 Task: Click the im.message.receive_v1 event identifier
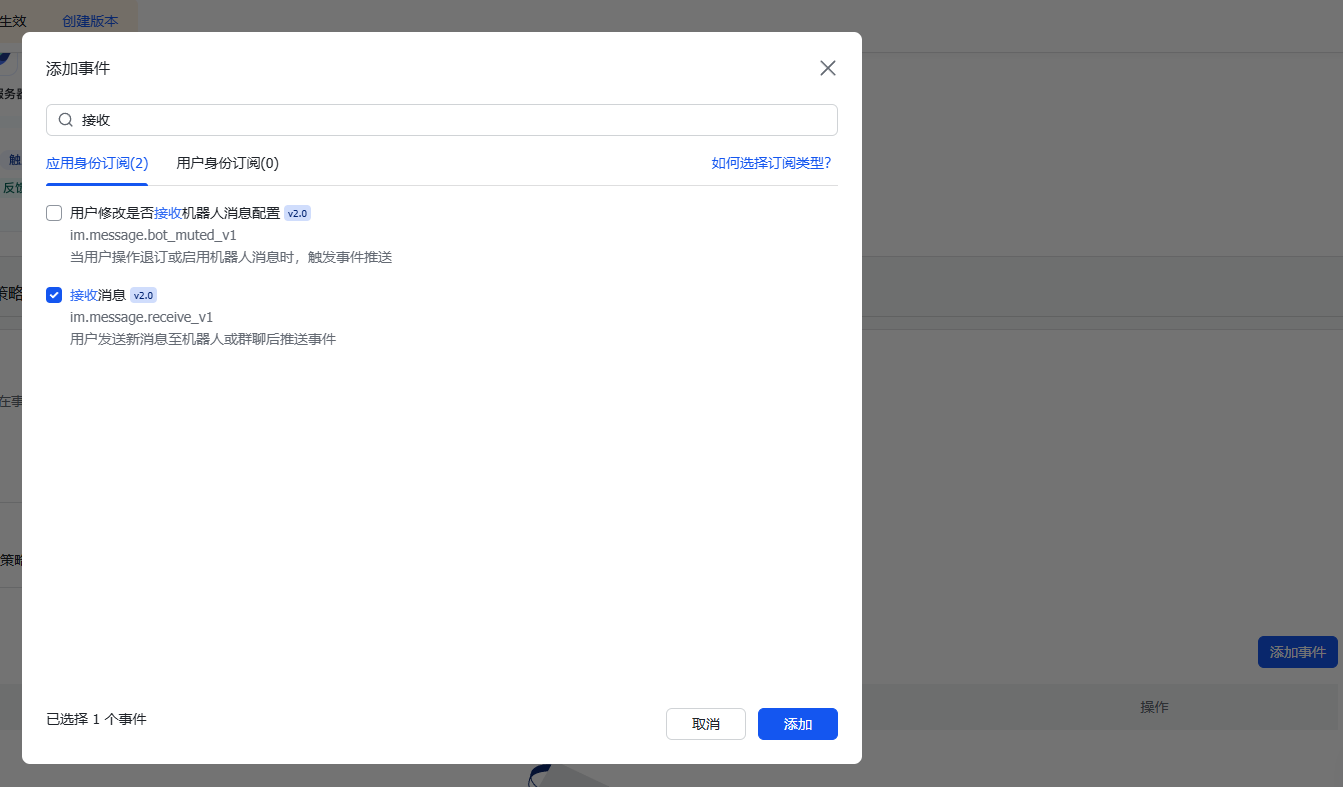(141, 317)
